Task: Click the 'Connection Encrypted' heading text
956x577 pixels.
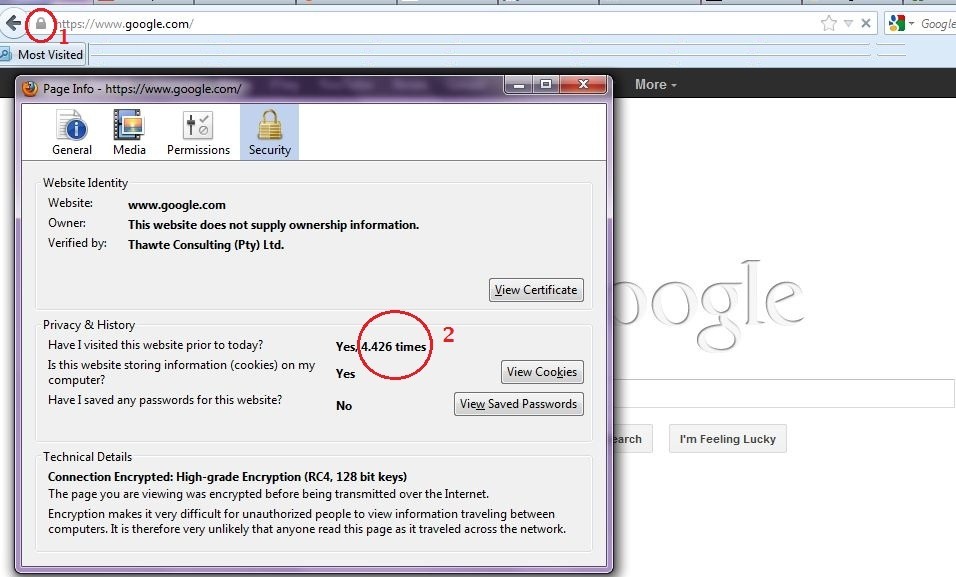Action: 227,477
